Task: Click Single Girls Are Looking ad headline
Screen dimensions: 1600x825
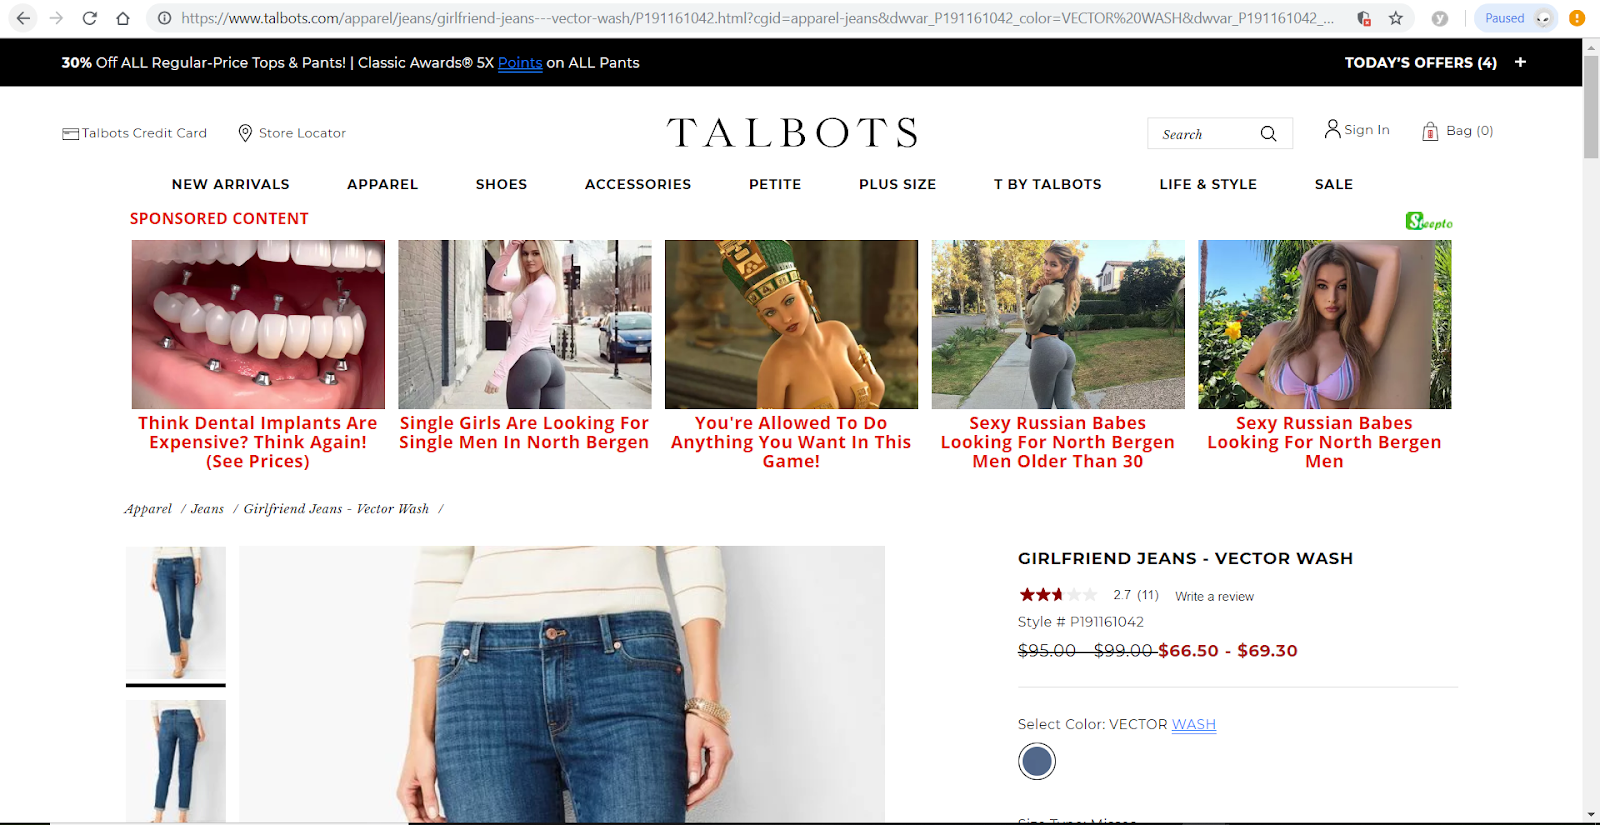Action: (524, 433)
